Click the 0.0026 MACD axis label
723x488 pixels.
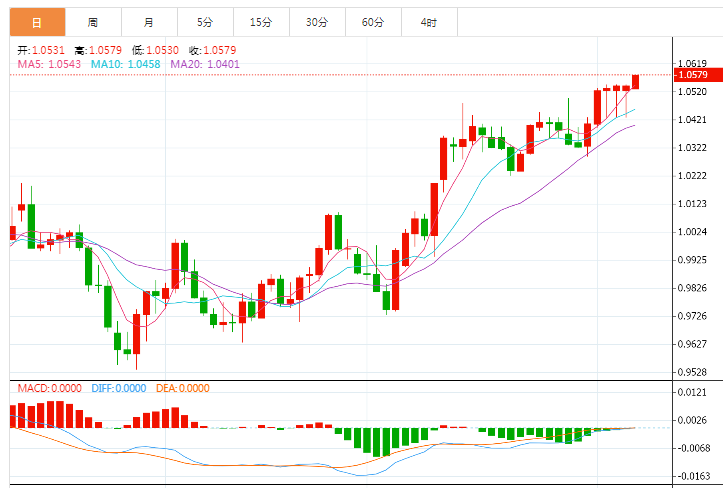(692, 420)
